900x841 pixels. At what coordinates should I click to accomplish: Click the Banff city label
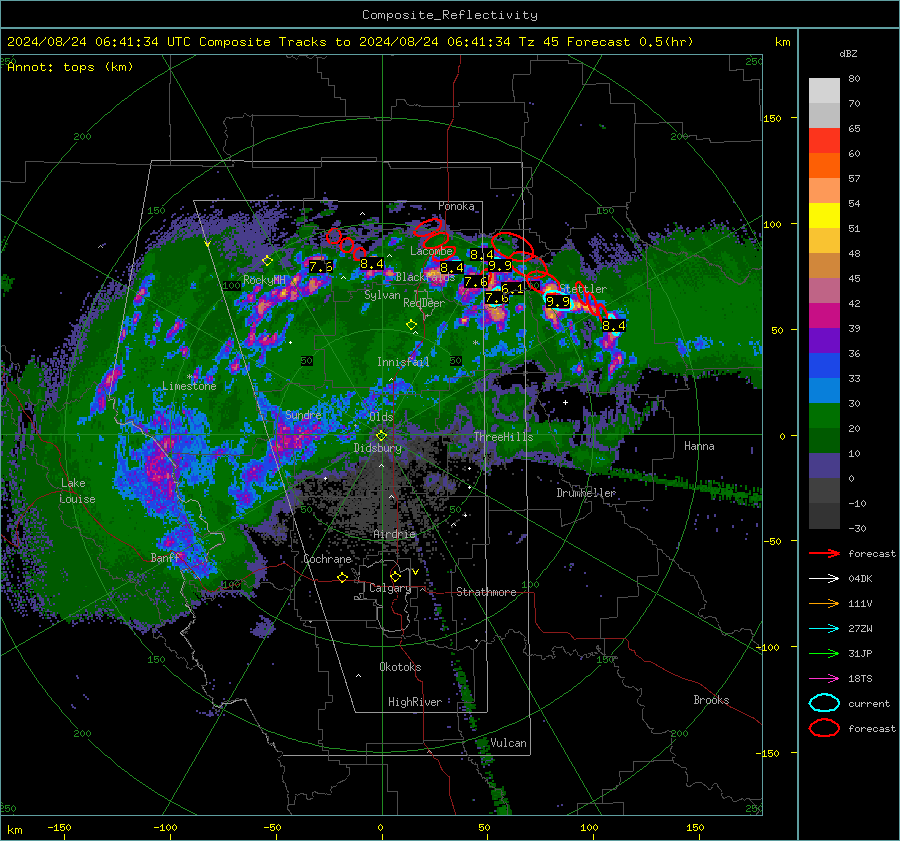click(x=165, y=557)
